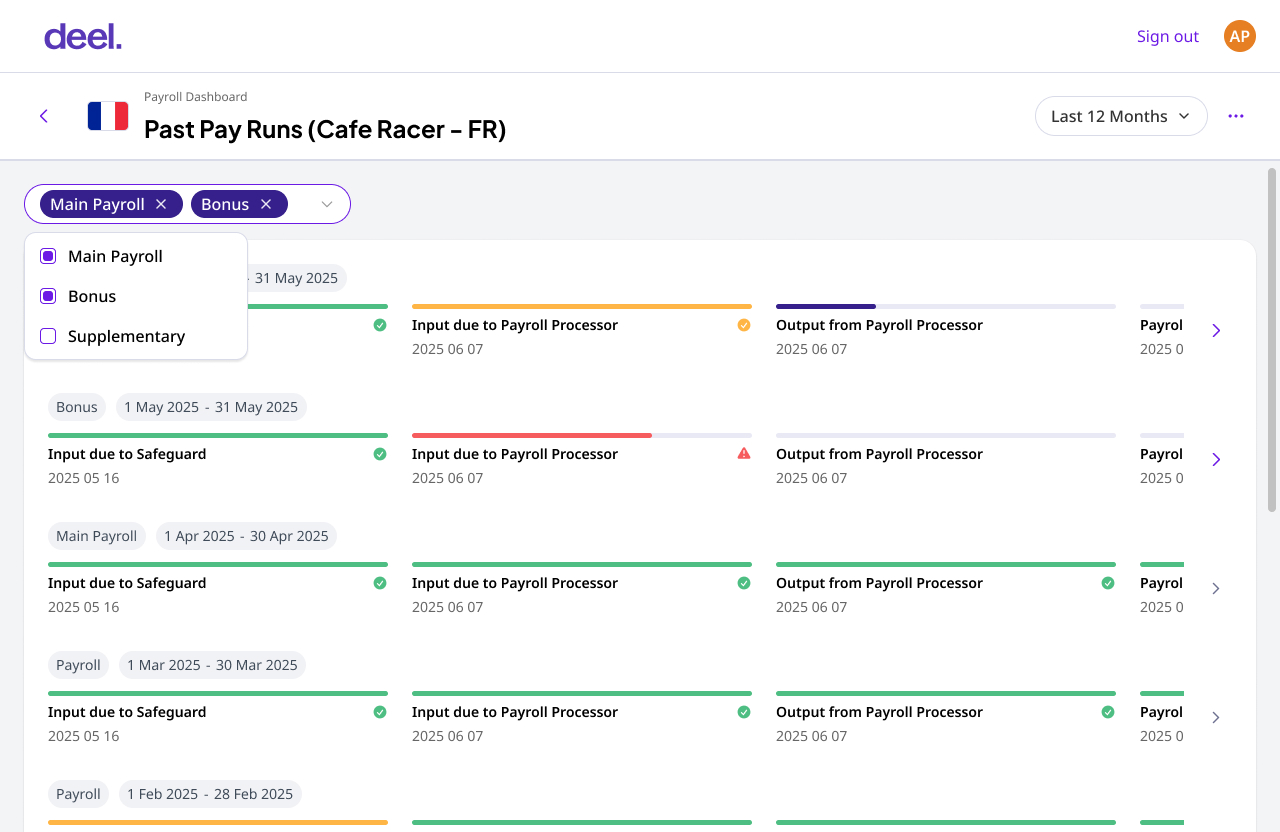The width and height of the screenshot is (1280, 832).
Task: Click green check beside Bonus Input due to Safeguard
Action: (380, 454)
